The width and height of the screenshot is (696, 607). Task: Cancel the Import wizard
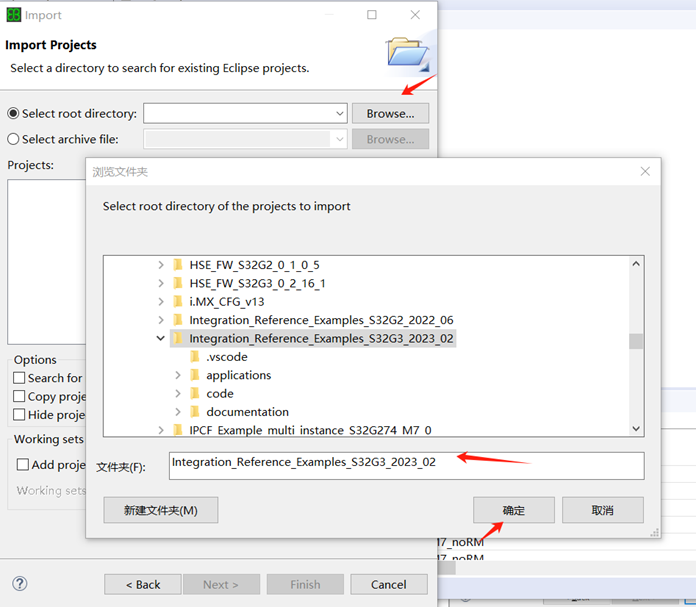[x=389, y=584]
